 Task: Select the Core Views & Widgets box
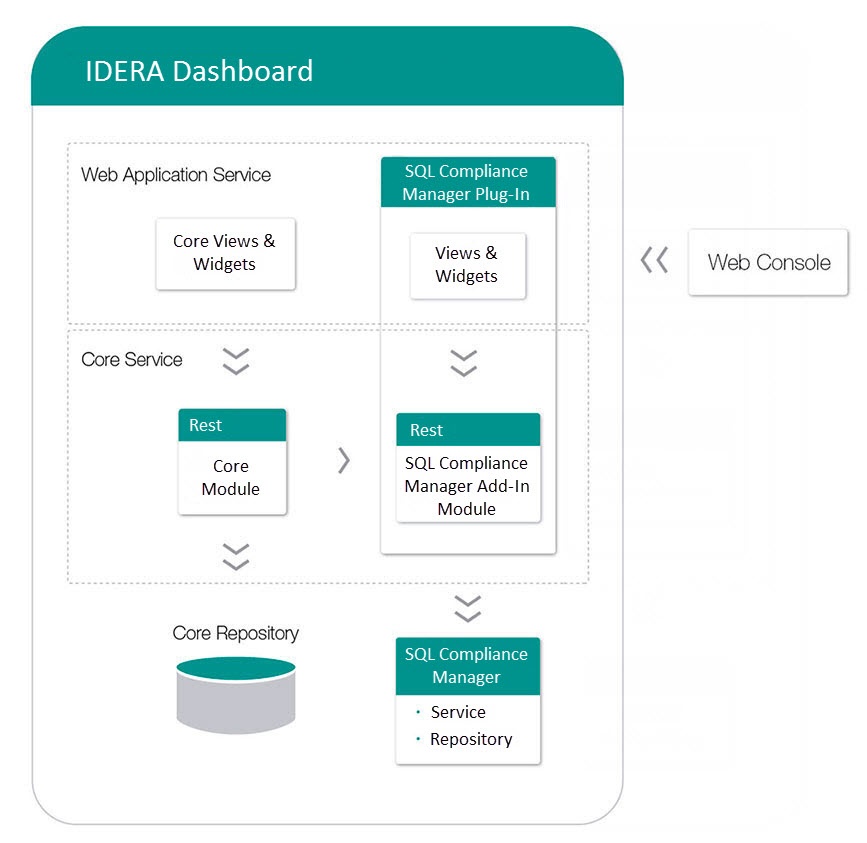pyautogui.click(x=226, y=253)
